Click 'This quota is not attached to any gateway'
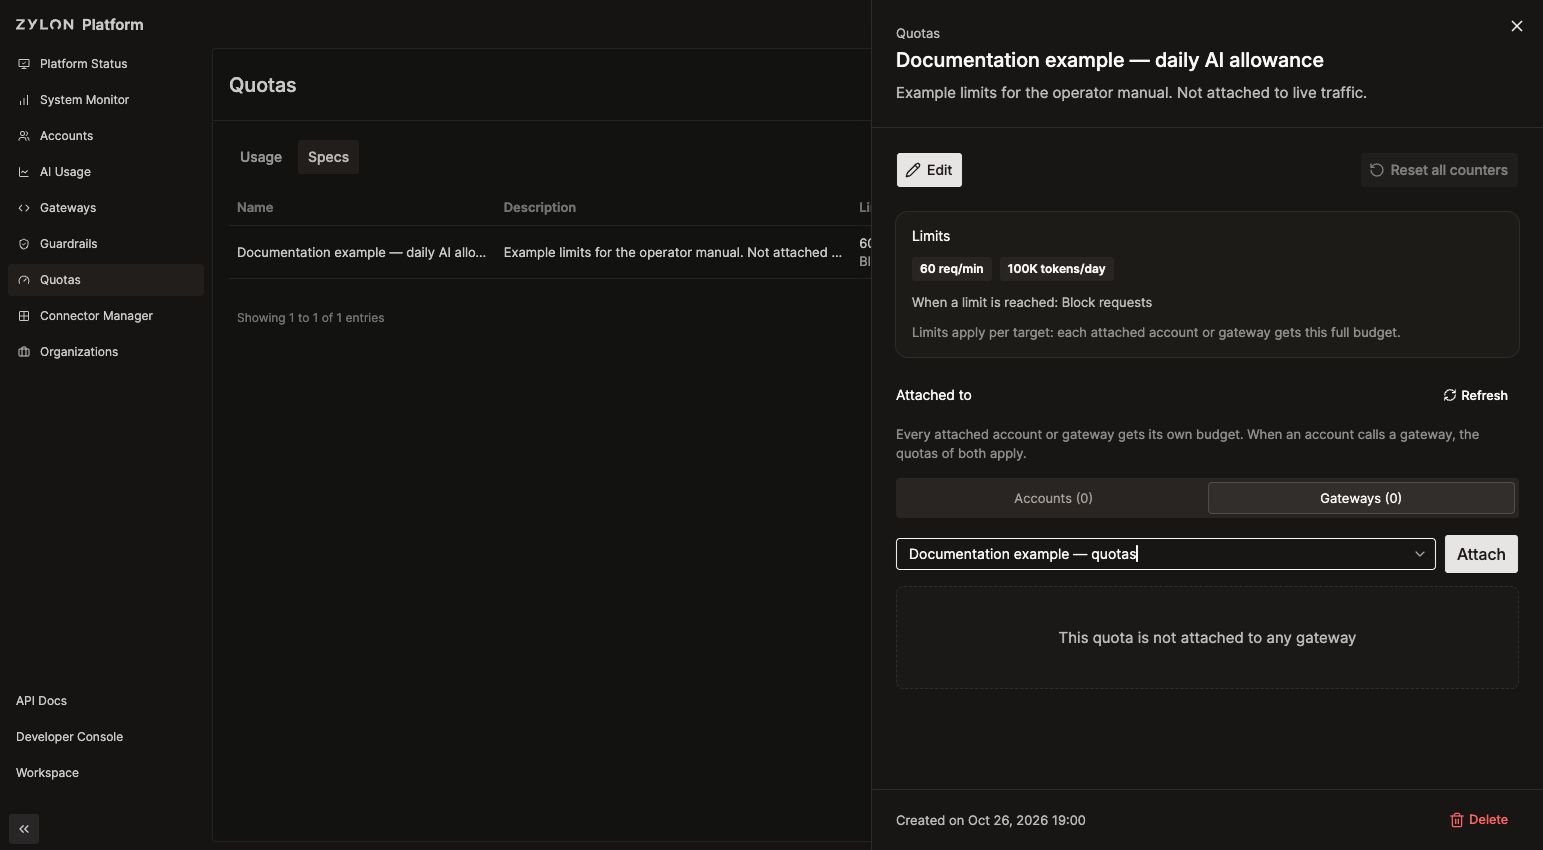This screenshot has height=850, width=1543. point(1207,638)
